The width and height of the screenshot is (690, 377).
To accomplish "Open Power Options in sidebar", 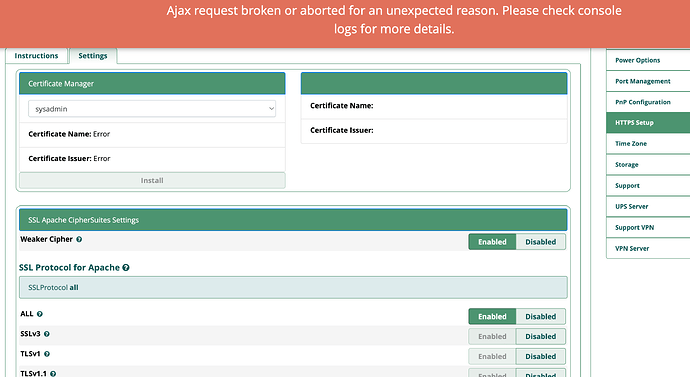I will 648,60.
